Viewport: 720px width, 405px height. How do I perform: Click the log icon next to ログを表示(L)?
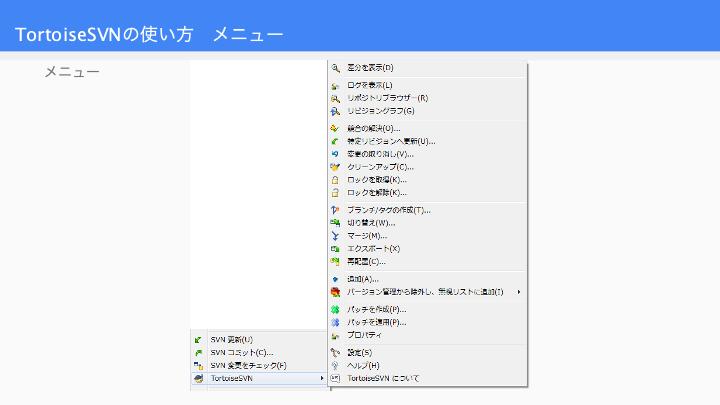point(335,86)
